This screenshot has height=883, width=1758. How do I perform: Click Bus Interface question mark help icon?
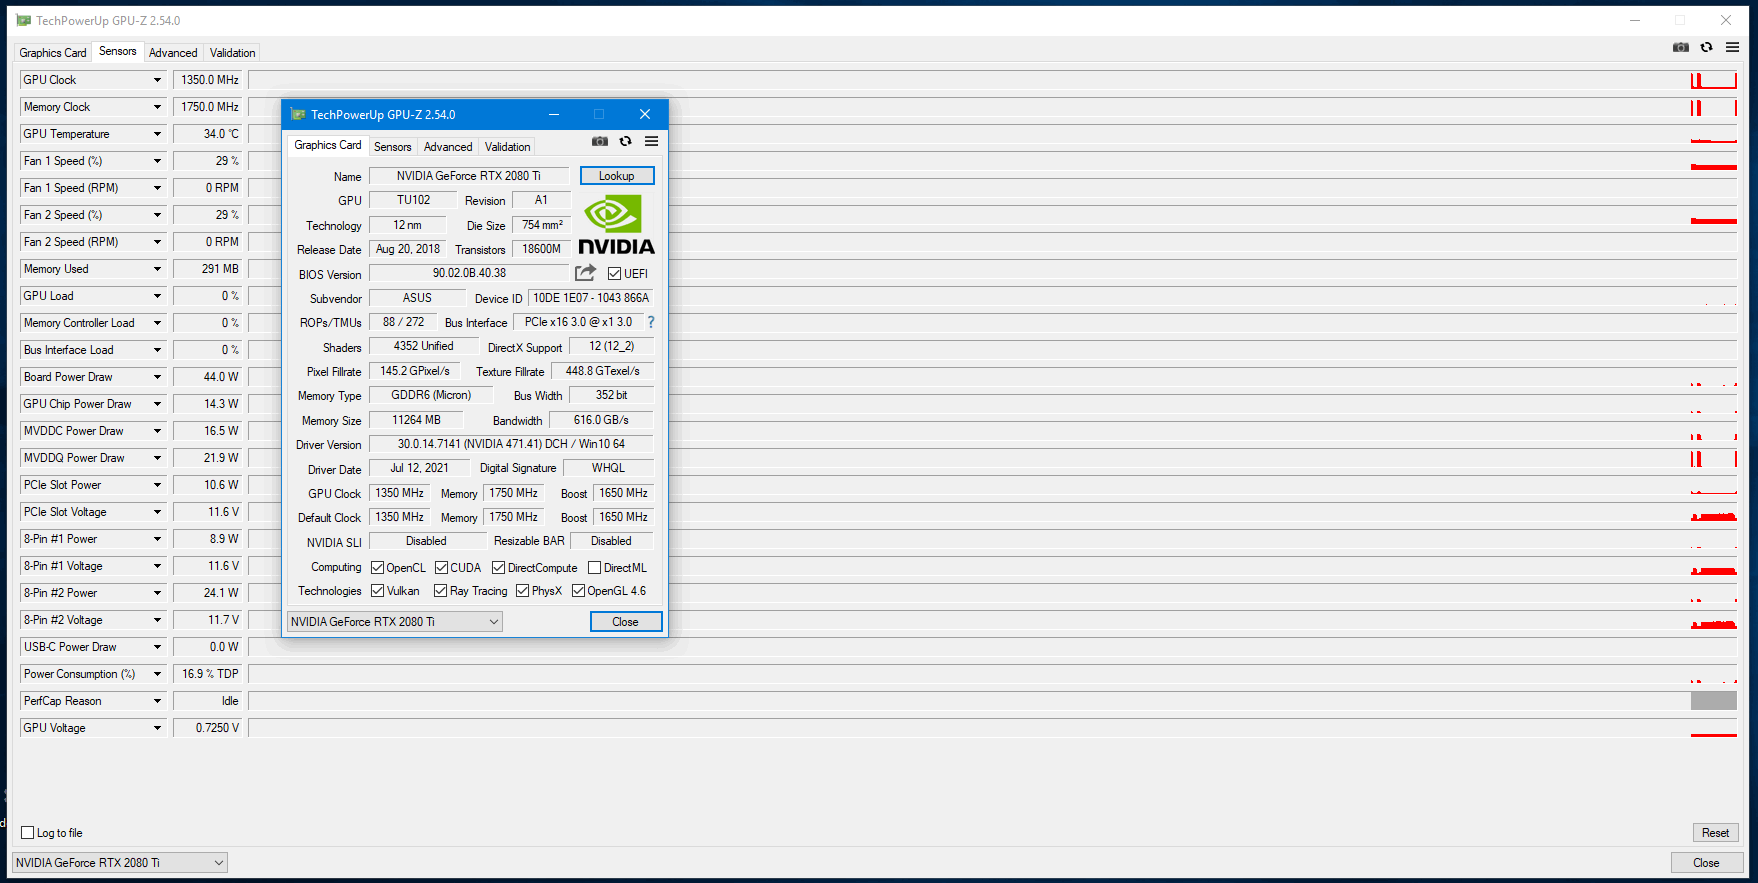[651, 322]
